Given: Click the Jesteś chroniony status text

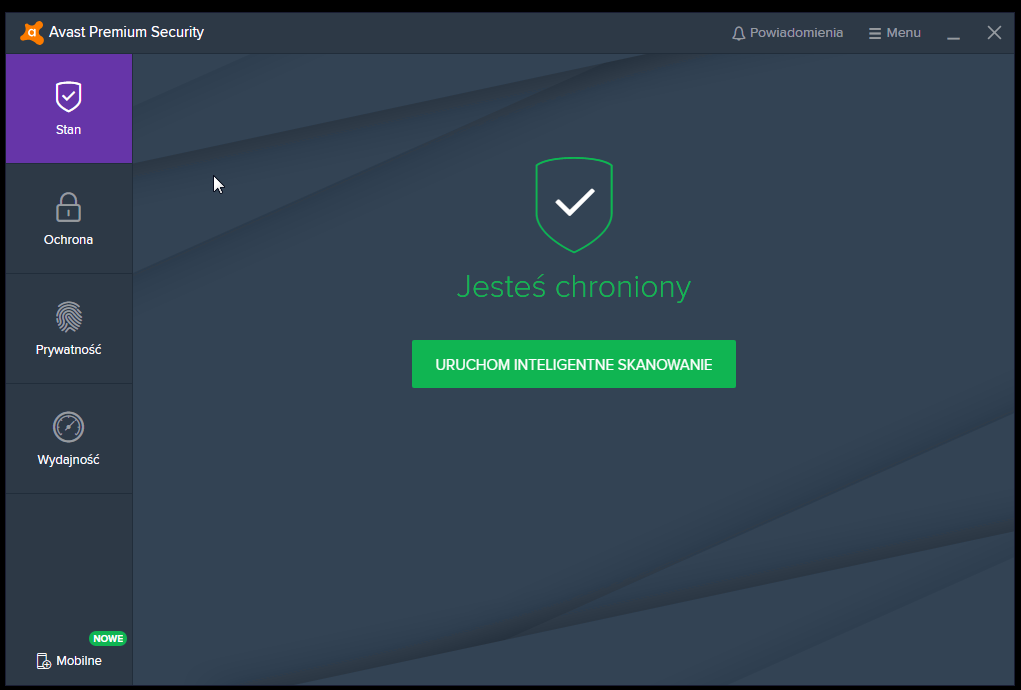Looking at the screenshot, I should [573, 287].
